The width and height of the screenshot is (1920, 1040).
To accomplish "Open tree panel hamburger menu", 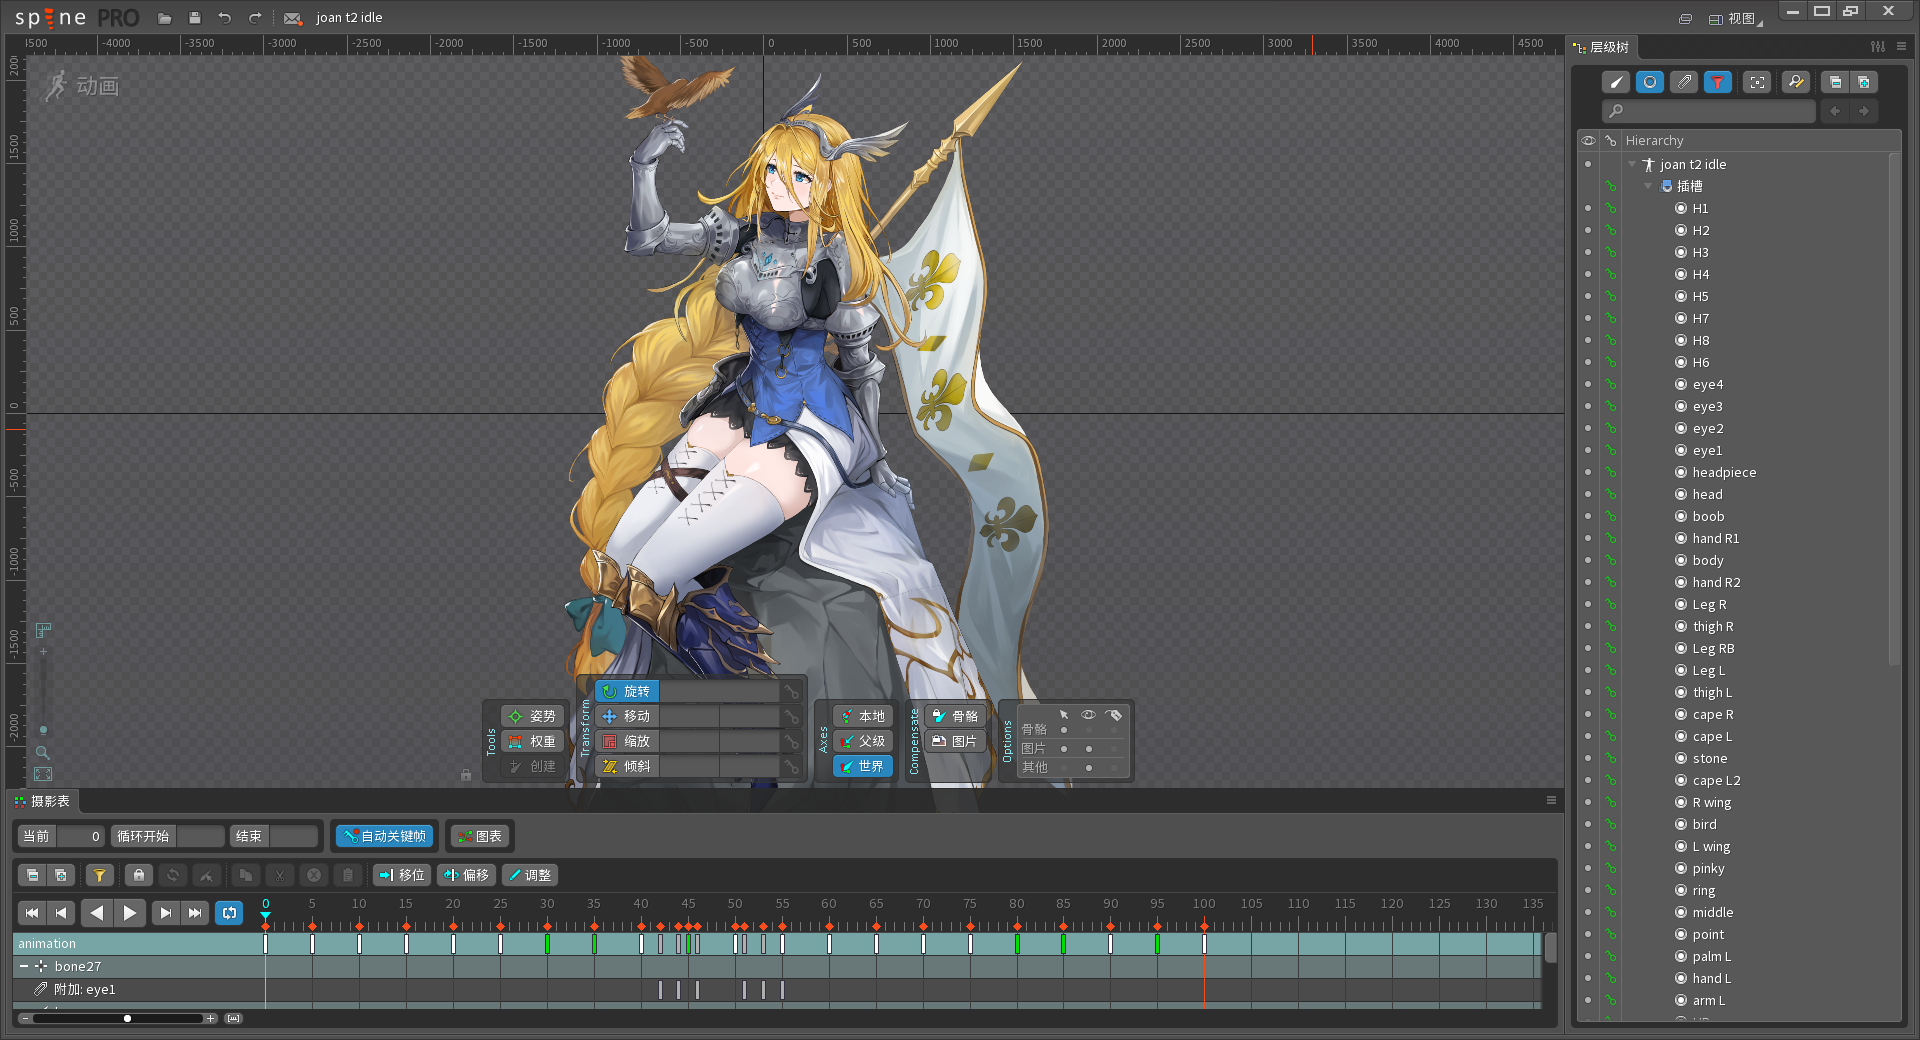I will tap(1901, 46).
